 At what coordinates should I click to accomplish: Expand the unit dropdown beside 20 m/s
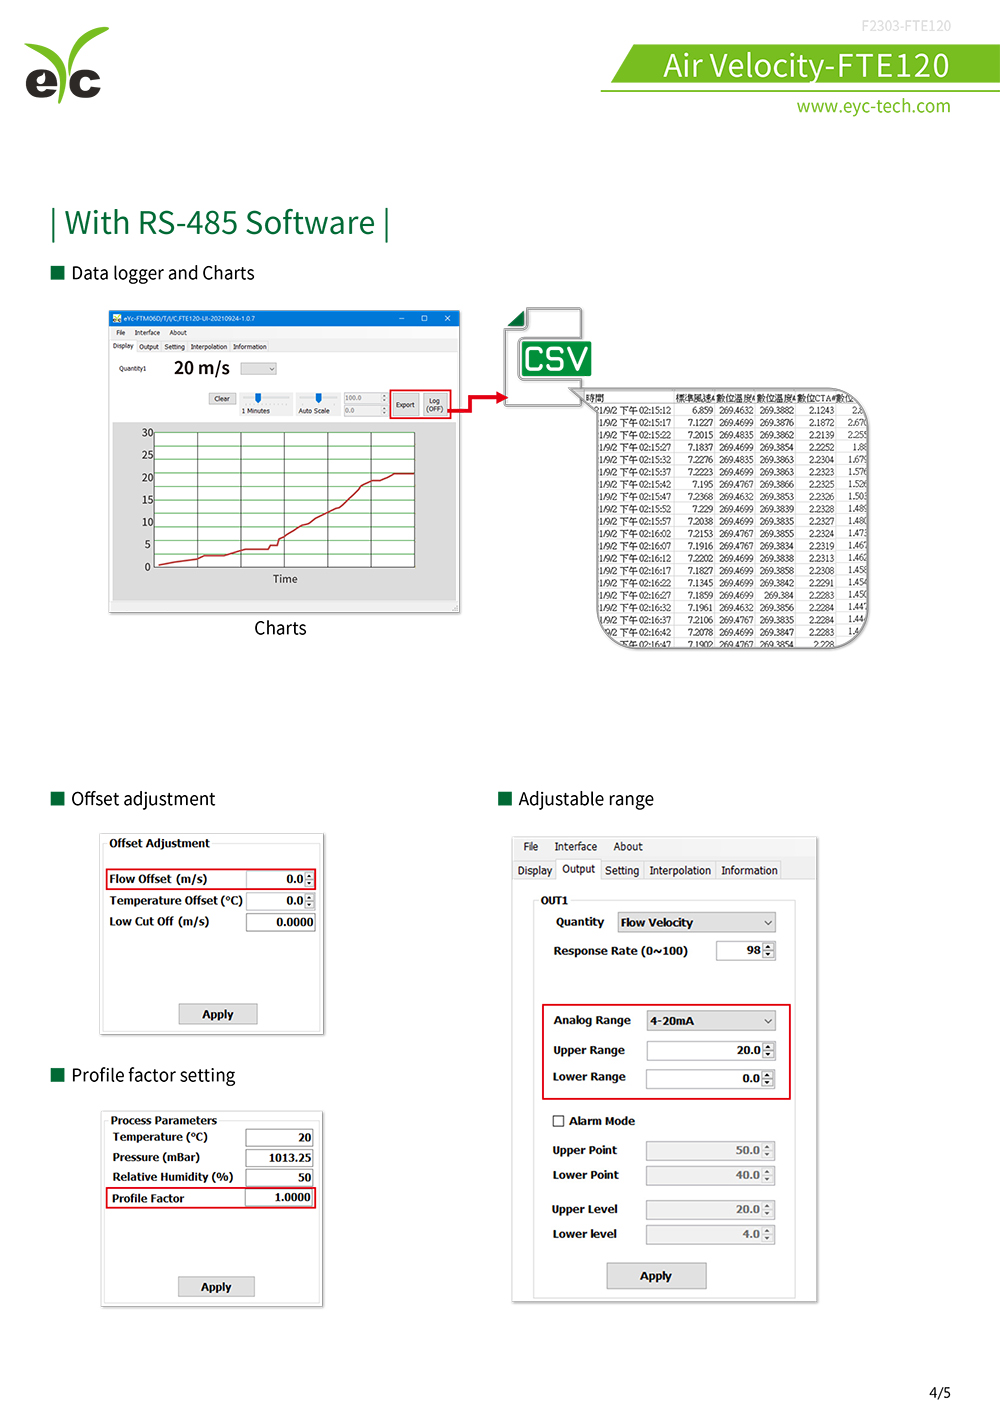[258, 369]
